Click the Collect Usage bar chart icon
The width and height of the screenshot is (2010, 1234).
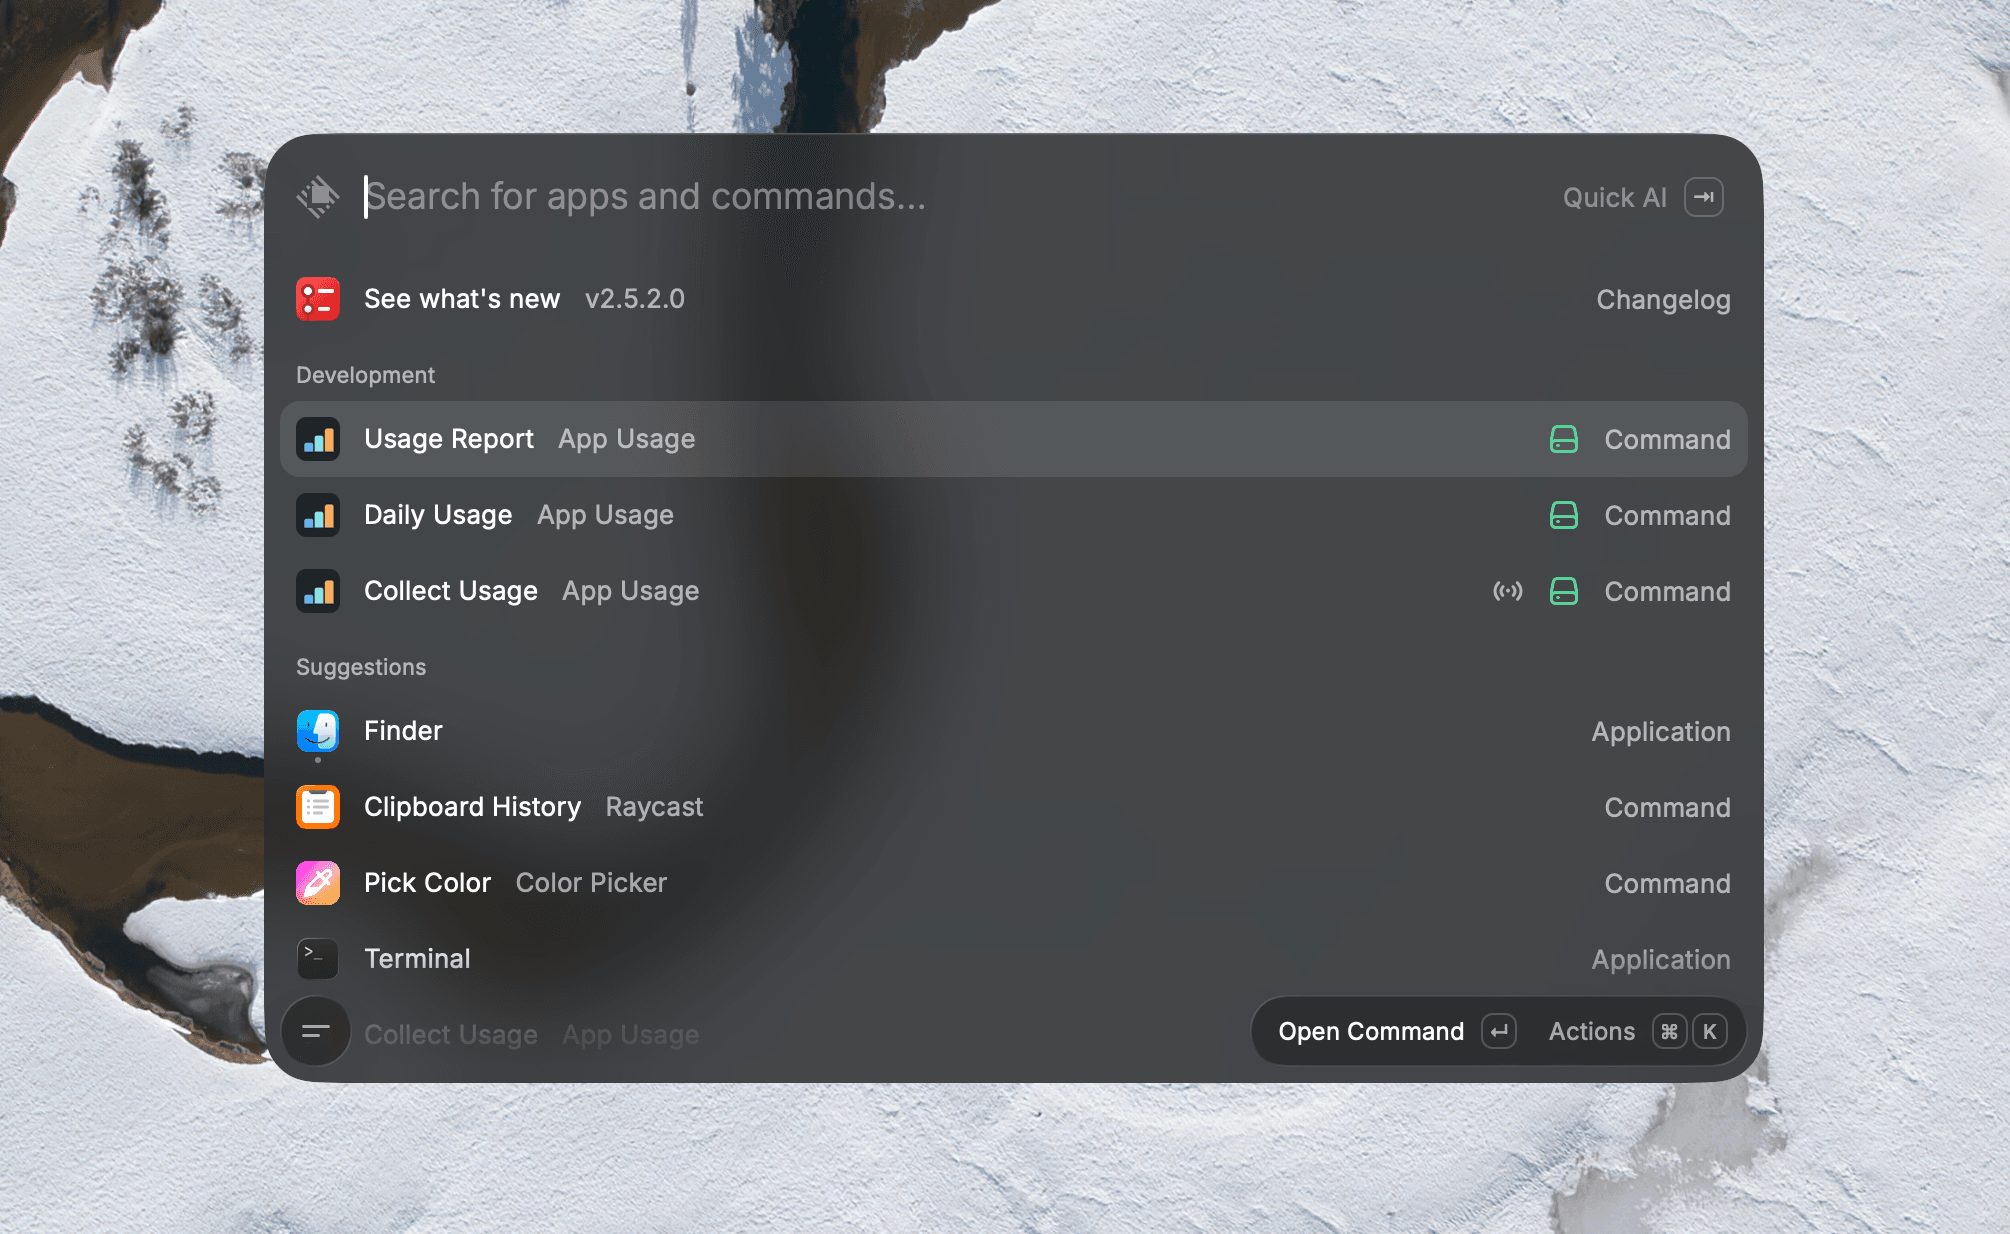[x=318, y=591]
